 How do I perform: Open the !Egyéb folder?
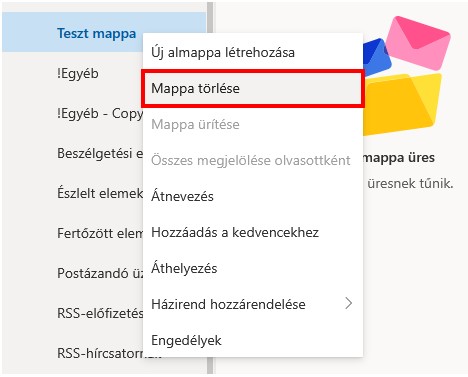tap(78, 74)
